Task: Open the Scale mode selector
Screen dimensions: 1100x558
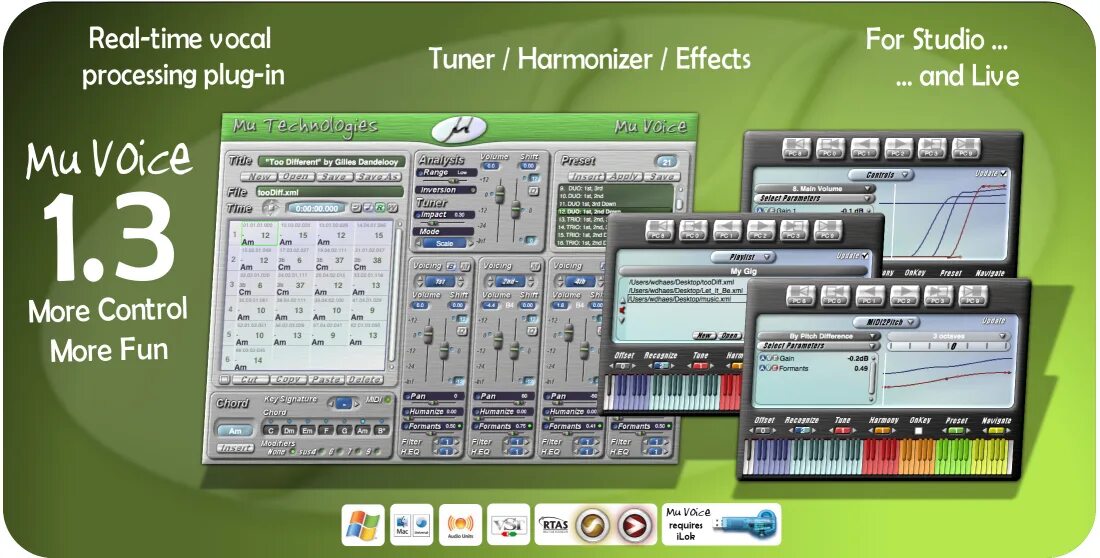Action: [445, 244]
